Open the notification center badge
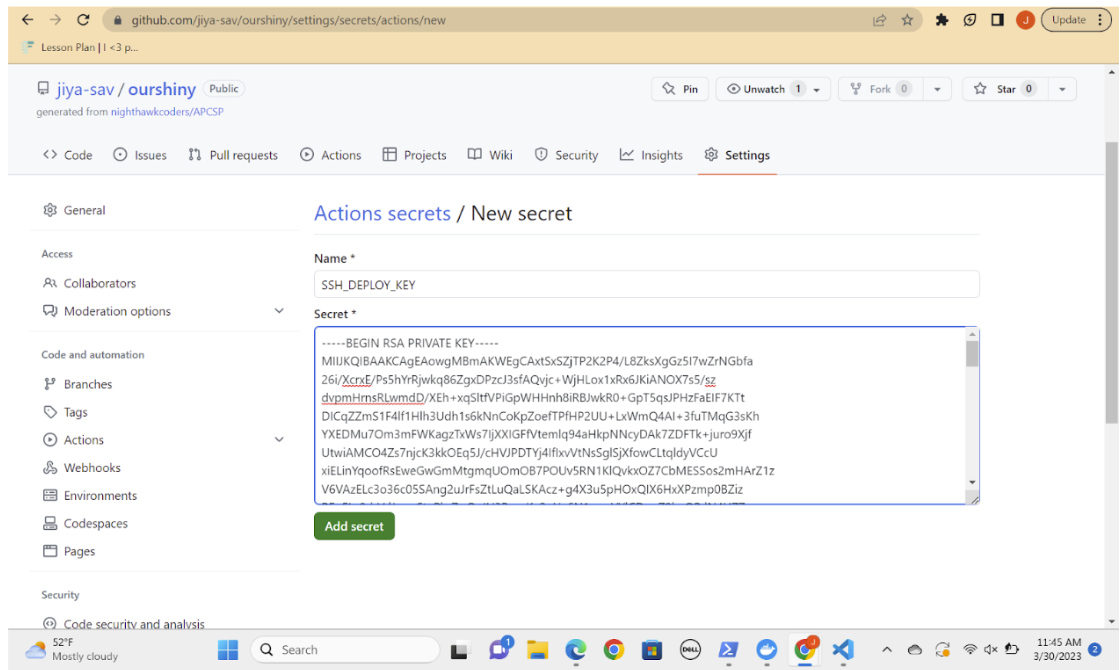The image size is (1120, 670). tap(1094, 649)
